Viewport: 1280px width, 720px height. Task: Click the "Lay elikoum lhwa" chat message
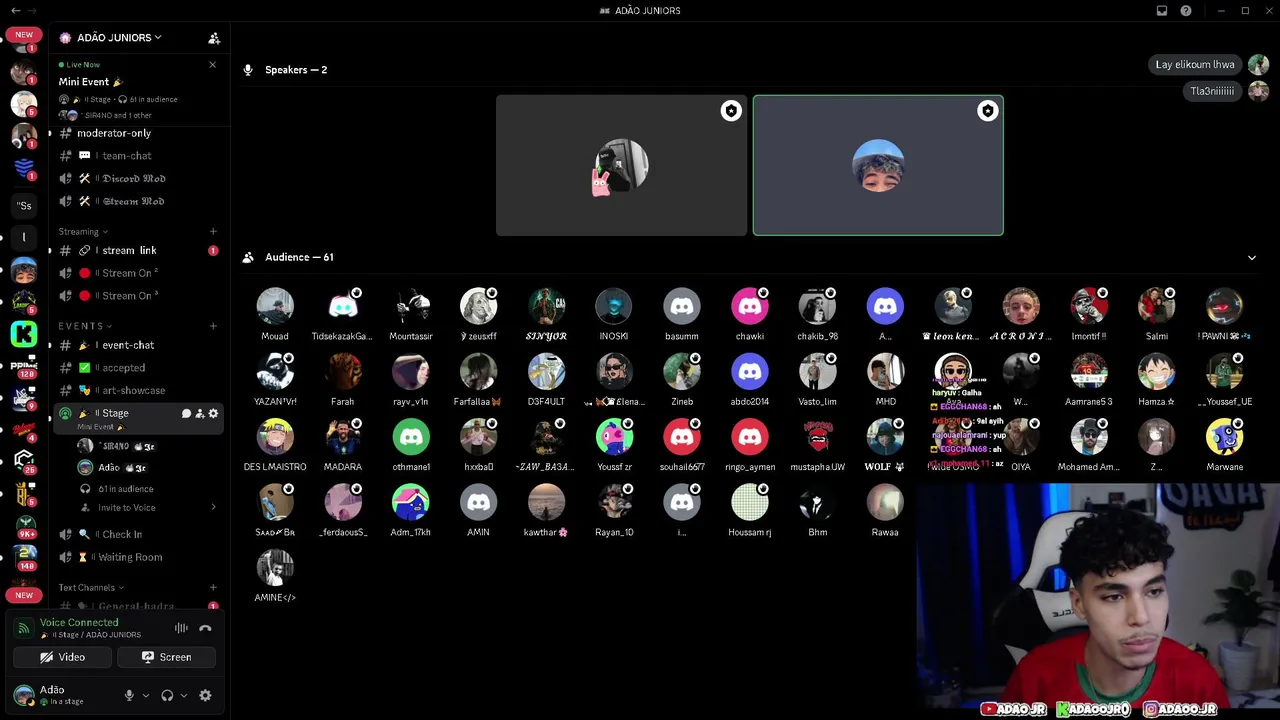(1195, 65)
